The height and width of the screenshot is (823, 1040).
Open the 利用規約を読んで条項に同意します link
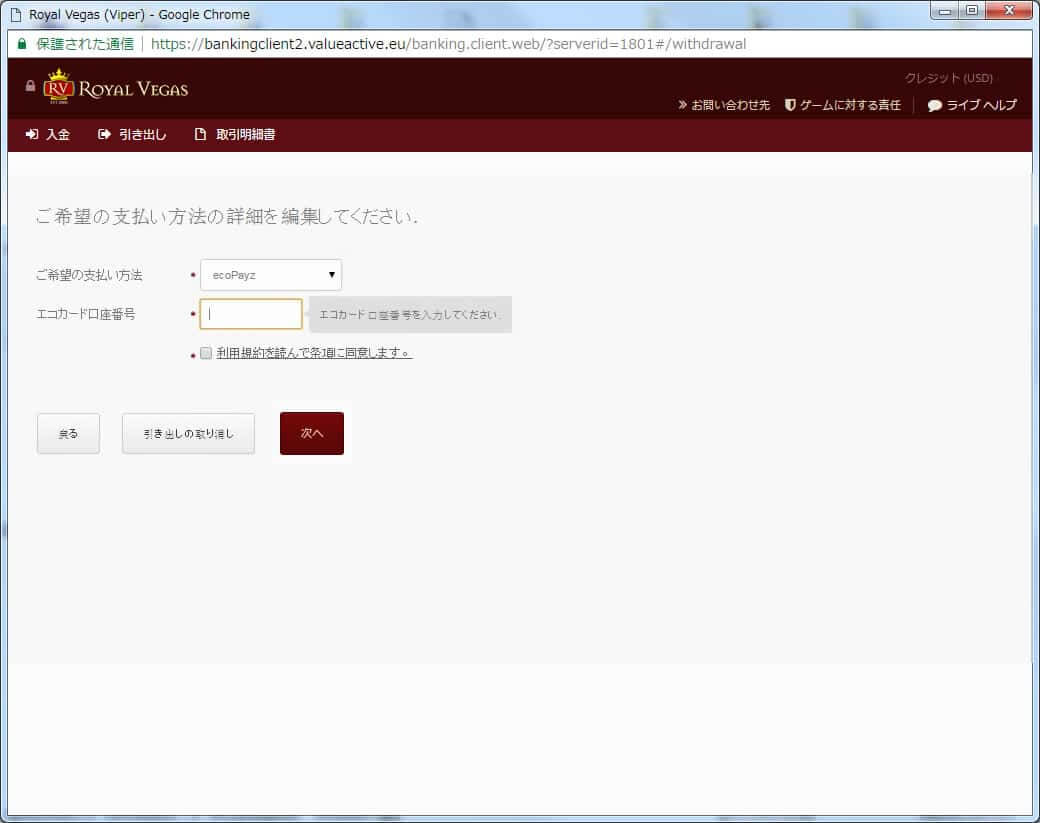click(x=314, y=353)
